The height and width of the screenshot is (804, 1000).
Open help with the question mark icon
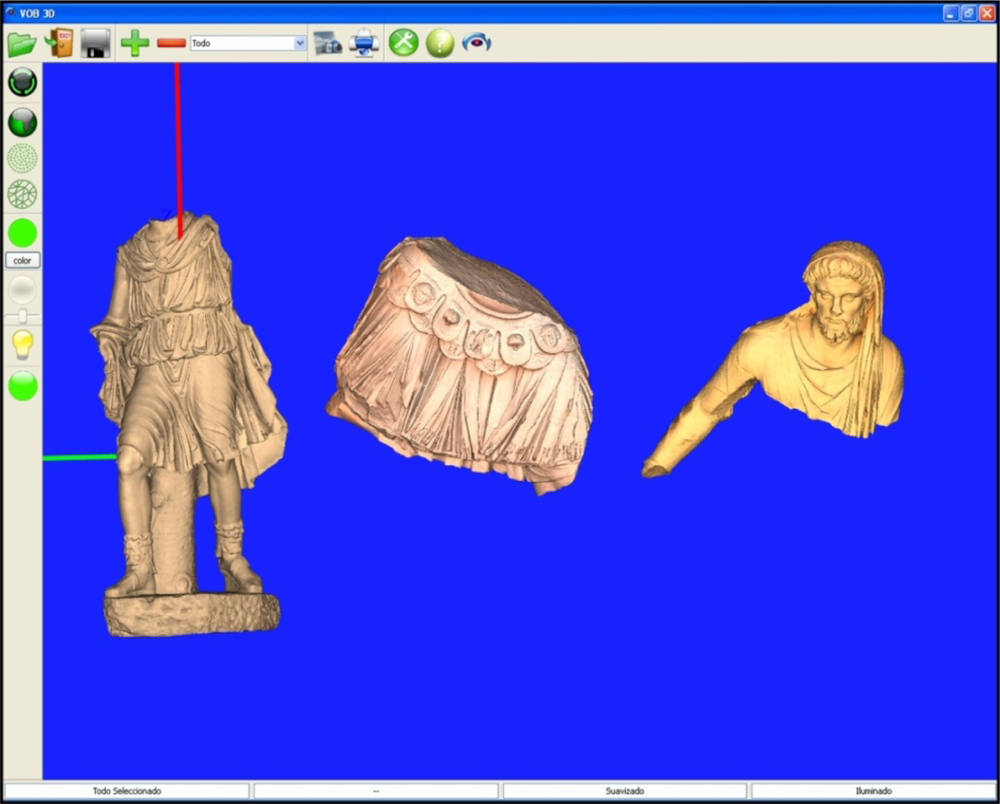click(x=440, y=43)
